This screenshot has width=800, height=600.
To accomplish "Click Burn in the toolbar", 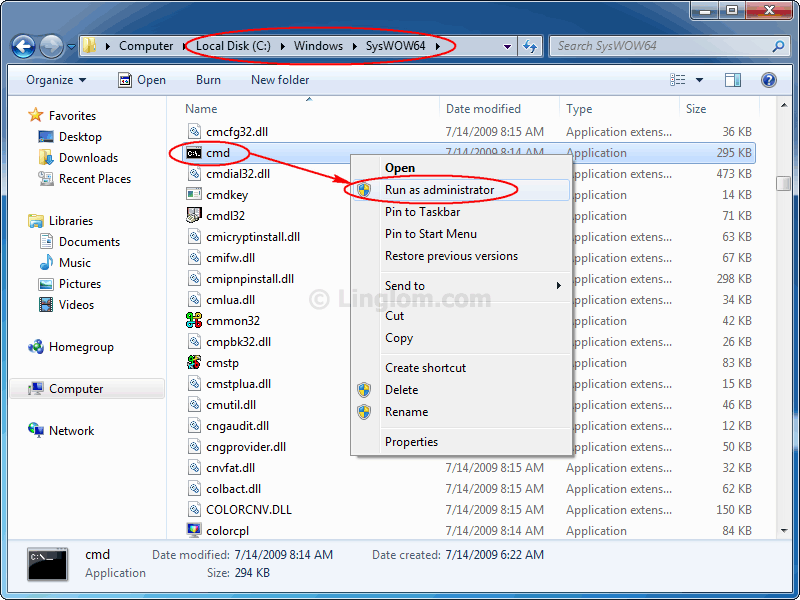I will click(208, 80).
